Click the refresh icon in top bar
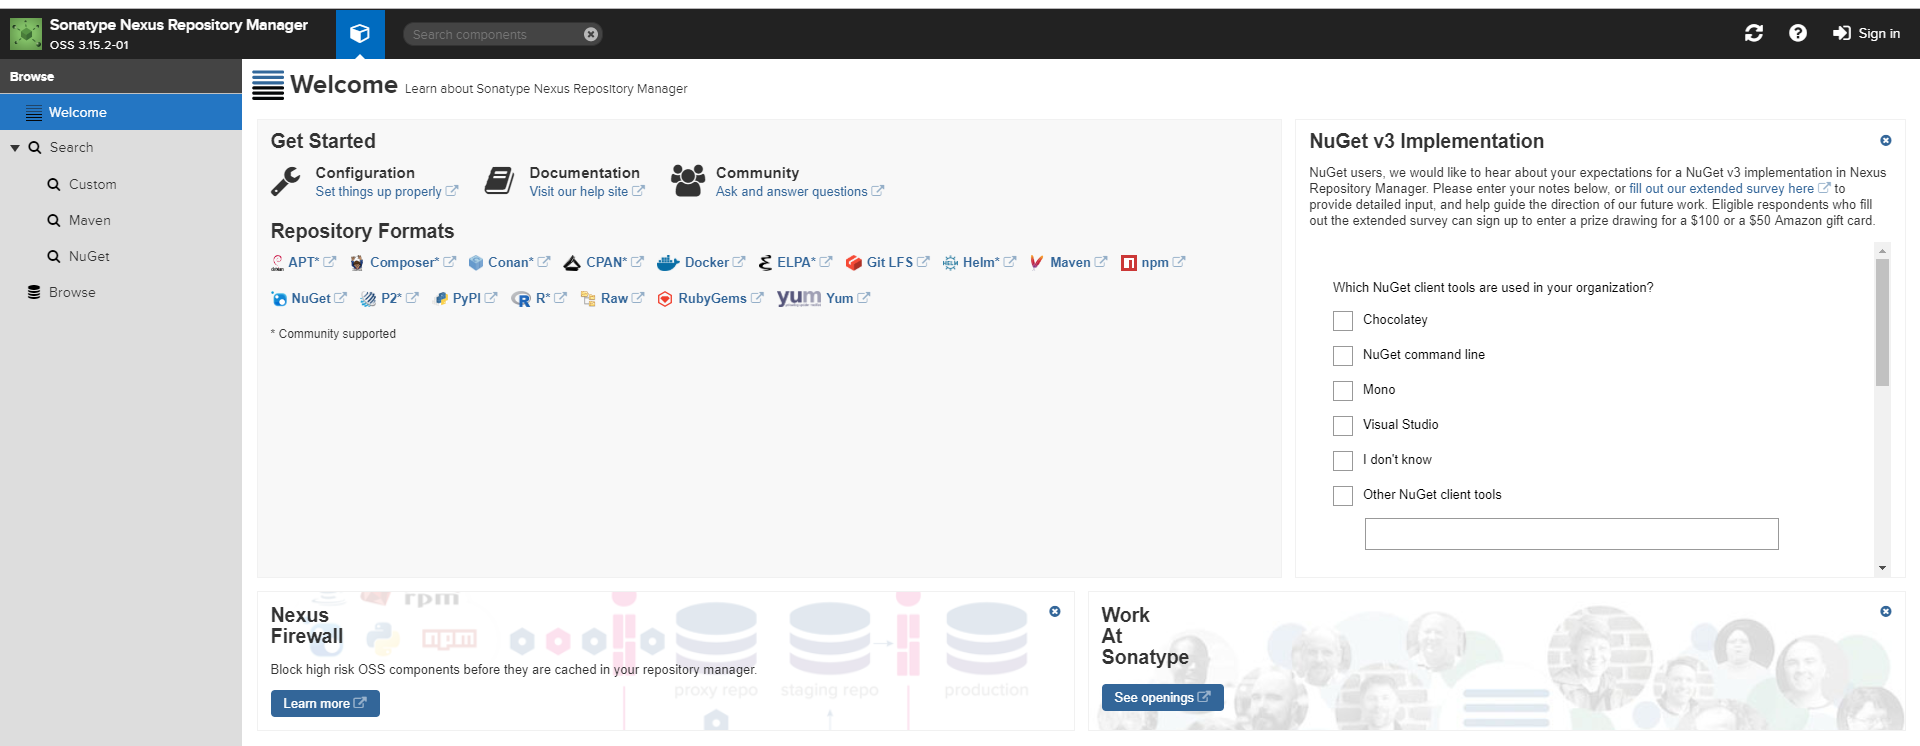Screen dimensions: 1920x746 [1754, 33]
